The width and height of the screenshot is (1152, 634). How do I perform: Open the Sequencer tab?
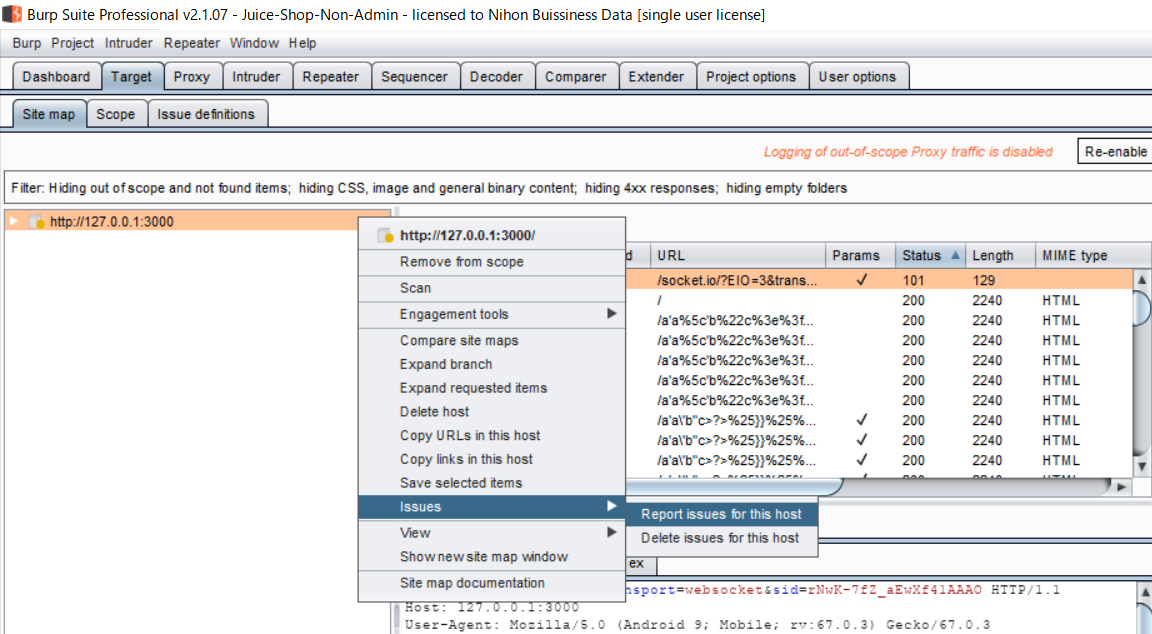pyautogui.click(x=414, y=76)
